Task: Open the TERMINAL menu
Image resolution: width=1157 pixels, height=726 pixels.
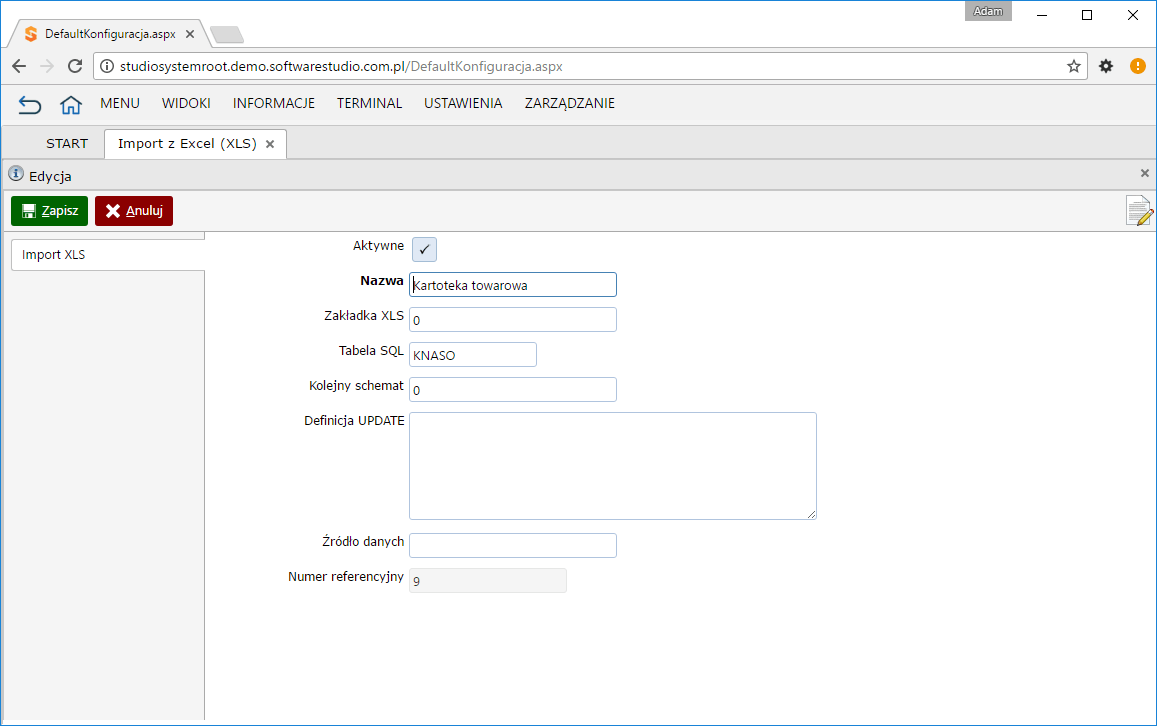Action: pos(370,103)
